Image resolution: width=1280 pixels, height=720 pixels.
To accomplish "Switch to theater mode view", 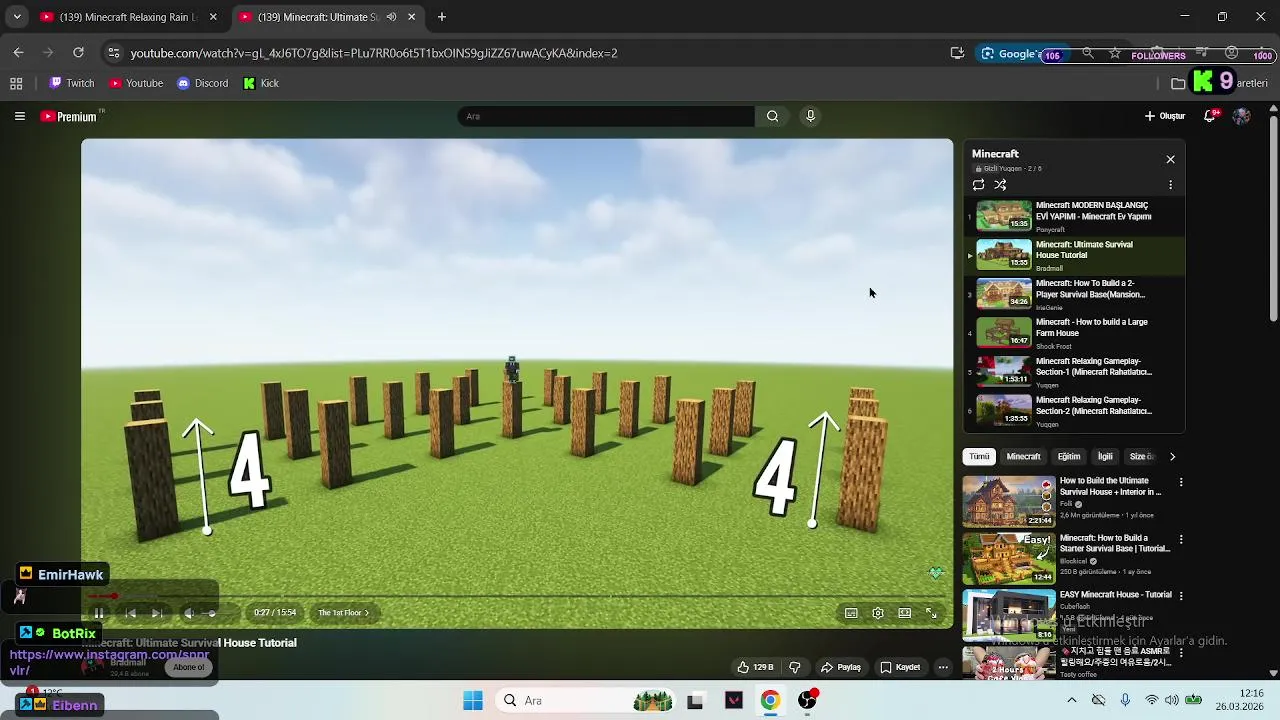I will [904, 613].
